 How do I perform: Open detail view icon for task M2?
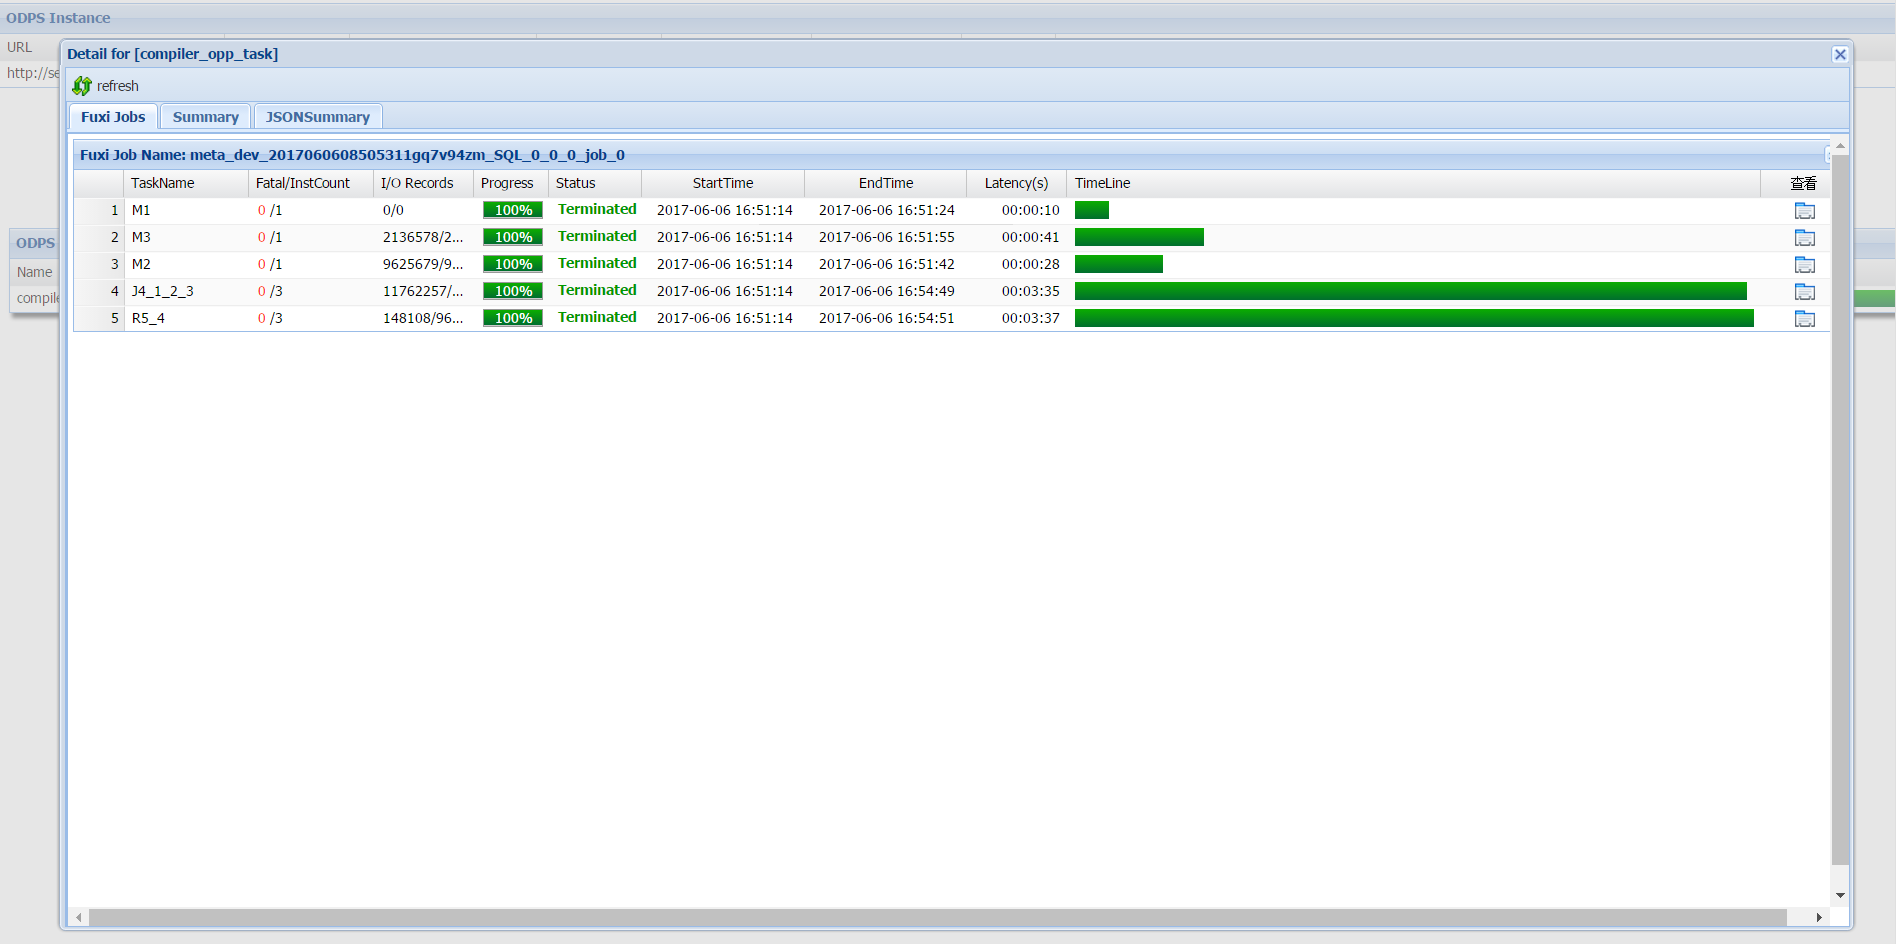(1804, 265)
